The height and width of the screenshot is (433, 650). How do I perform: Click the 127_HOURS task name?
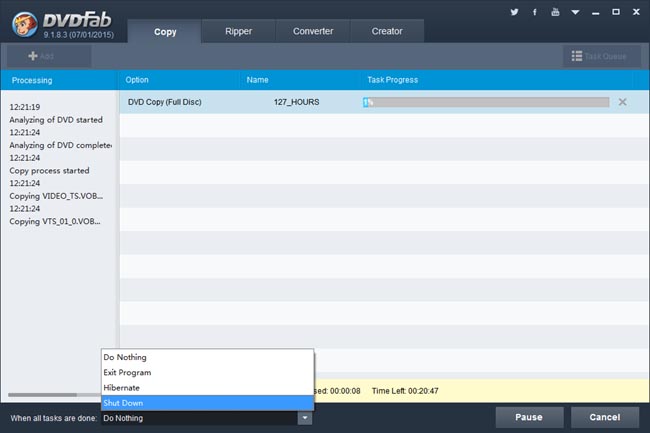point(296,102)
